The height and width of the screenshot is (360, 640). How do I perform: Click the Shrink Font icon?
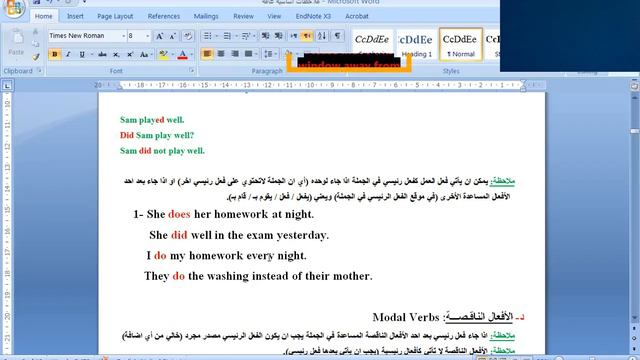click(x=173, y=36)
